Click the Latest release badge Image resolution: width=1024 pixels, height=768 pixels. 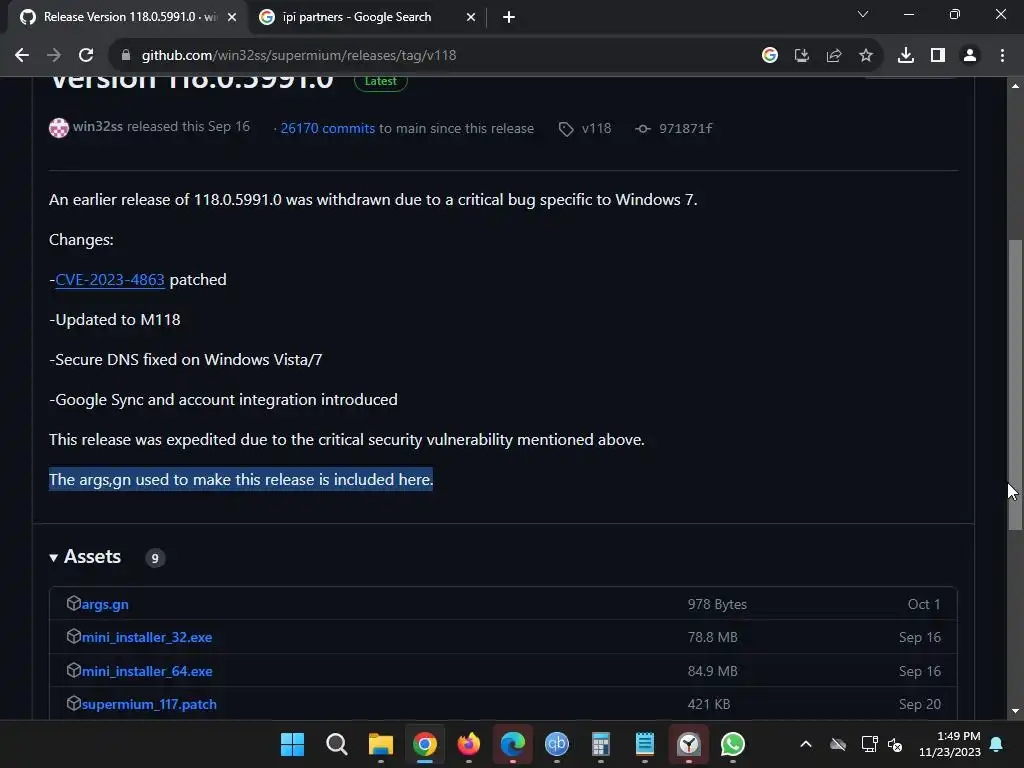coord(381,82)
